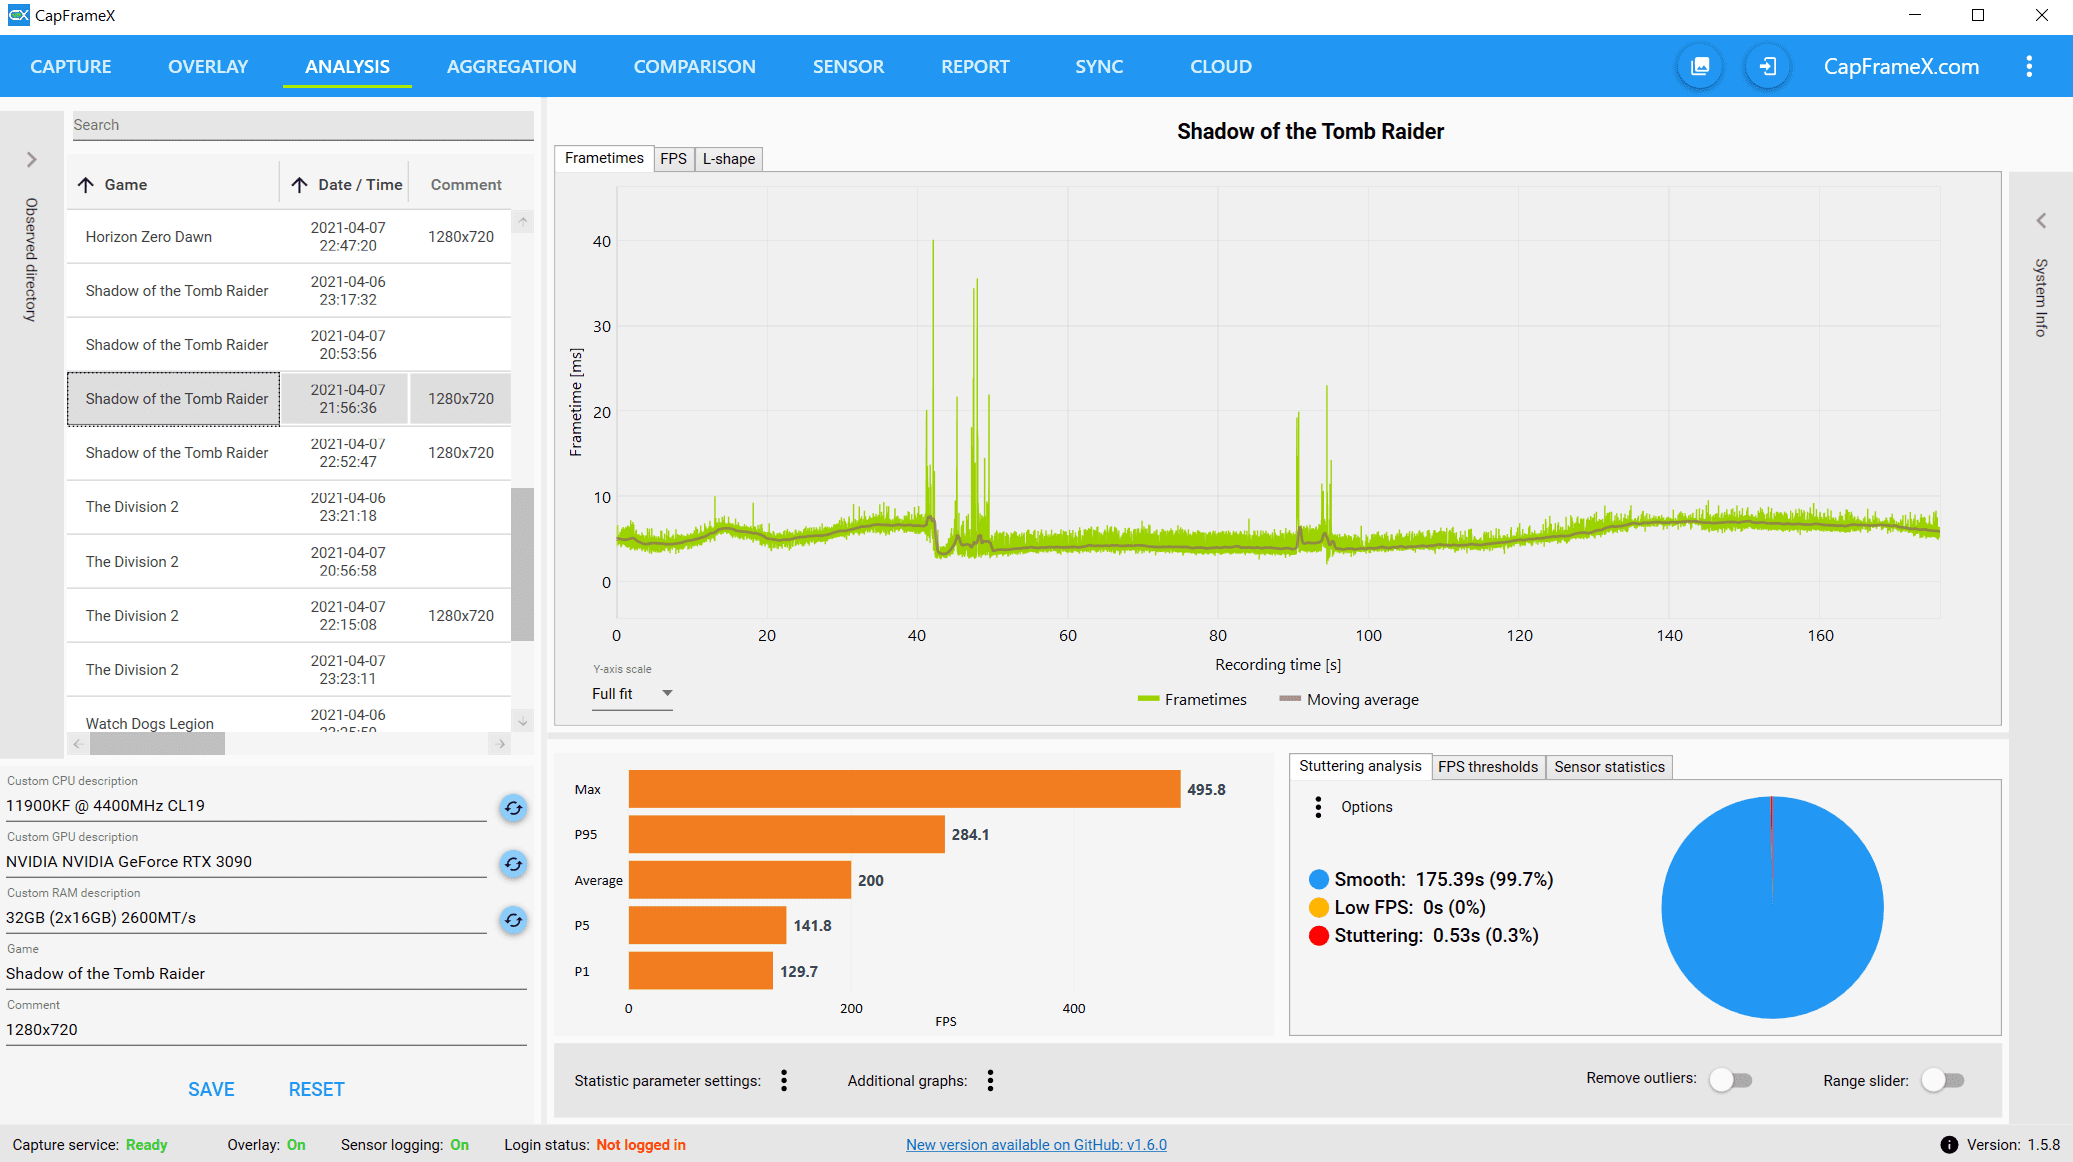2073x1162 pixels.
Task: Open Additional graphs options menu
Action: point(990,1080)
